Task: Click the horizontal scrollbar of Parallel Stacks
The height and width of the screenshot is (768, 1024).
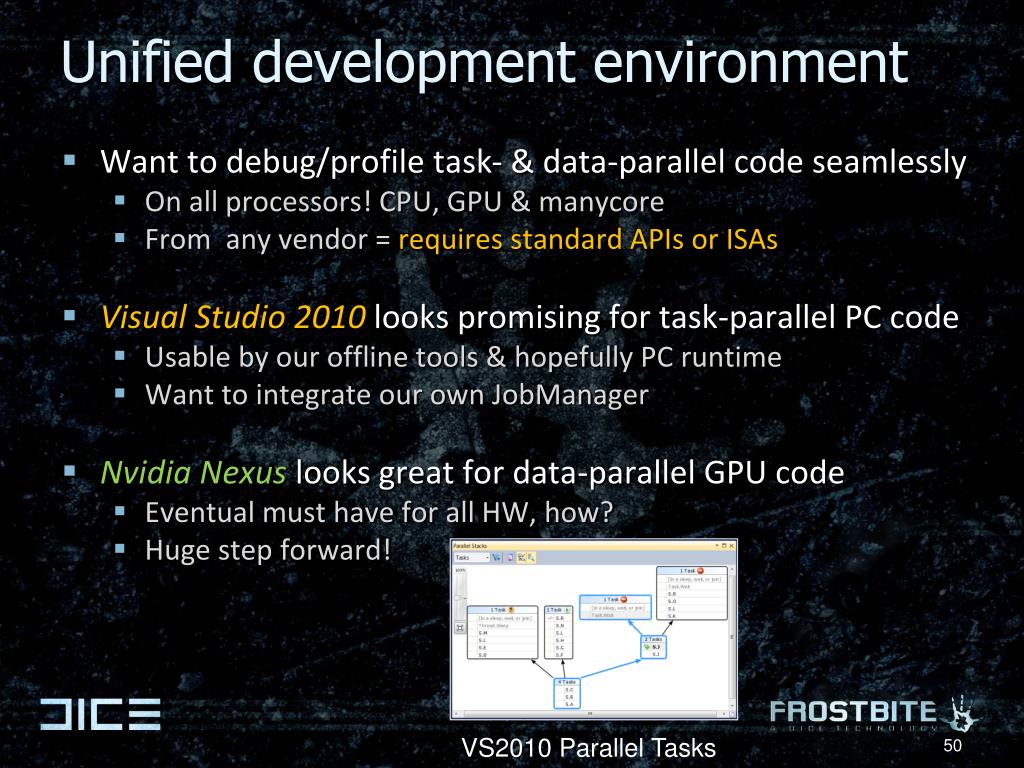Action: [590, 714]
